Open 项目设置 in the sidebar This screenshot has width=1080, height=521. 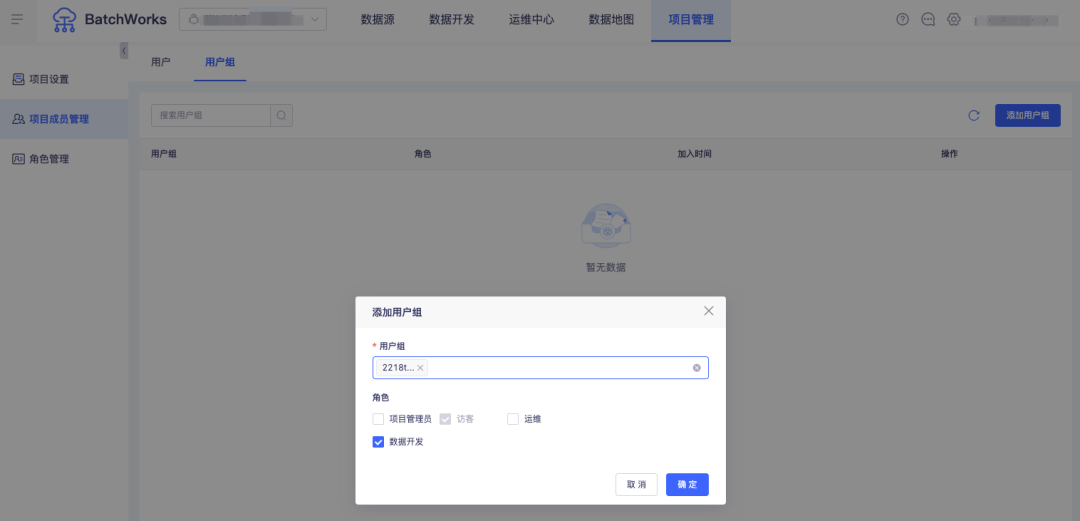click(x=64, y=79)
